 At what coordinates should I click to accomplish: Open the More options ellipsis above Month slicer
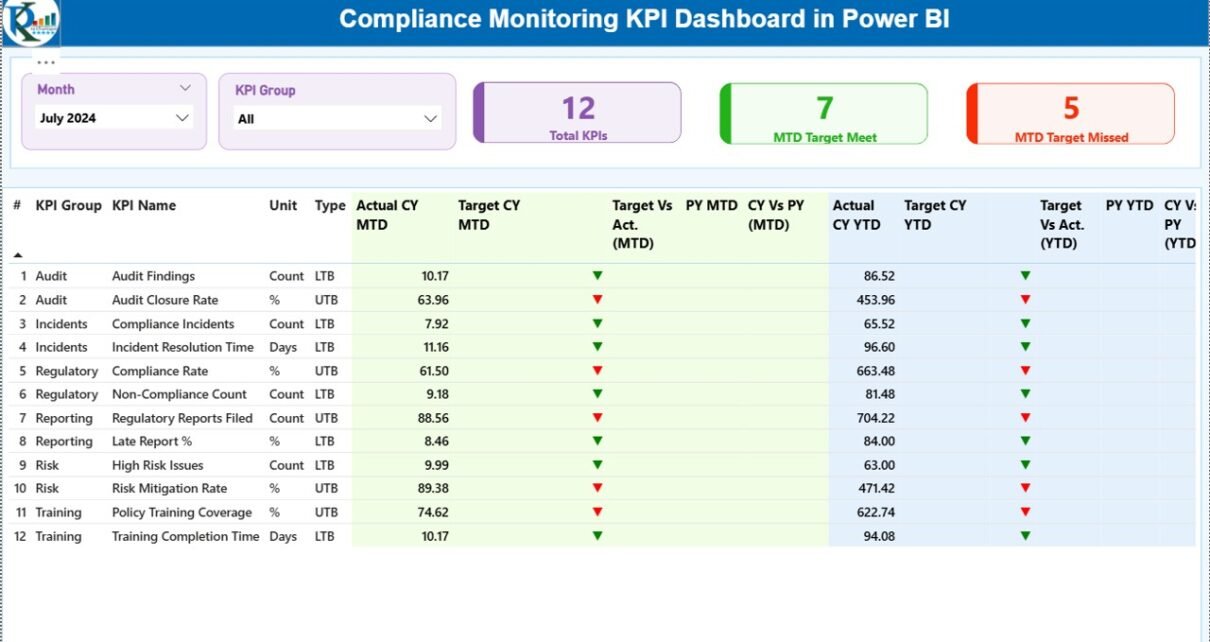point(46,62)
